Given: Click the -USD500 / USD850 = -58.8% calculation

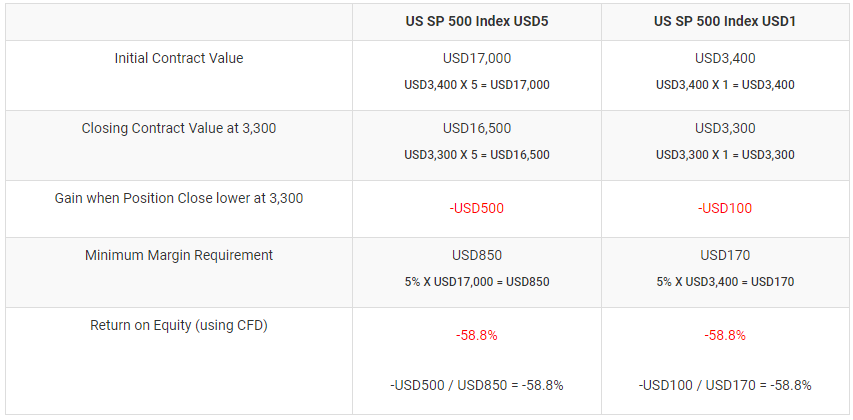Looking at the screenshot, I should coord(477,386).
